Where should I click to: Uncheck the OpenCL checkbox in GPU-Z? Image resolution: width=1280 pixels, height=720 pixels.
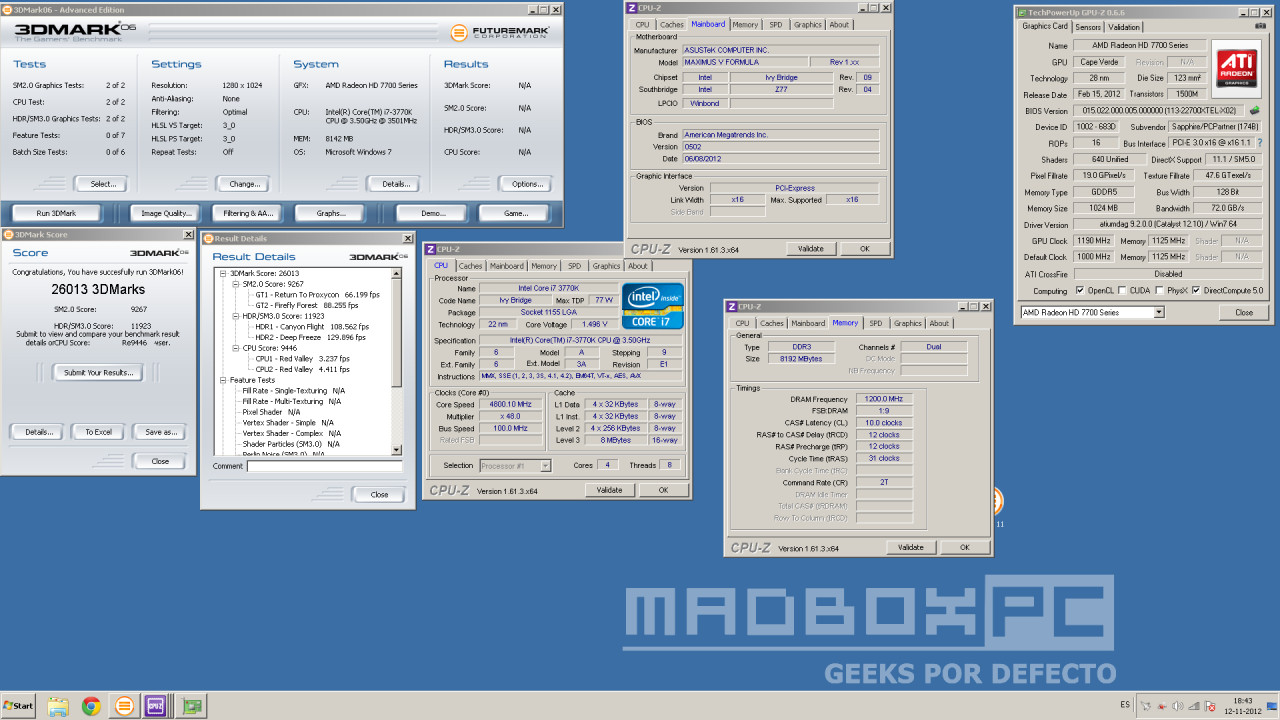point(1080,291)
